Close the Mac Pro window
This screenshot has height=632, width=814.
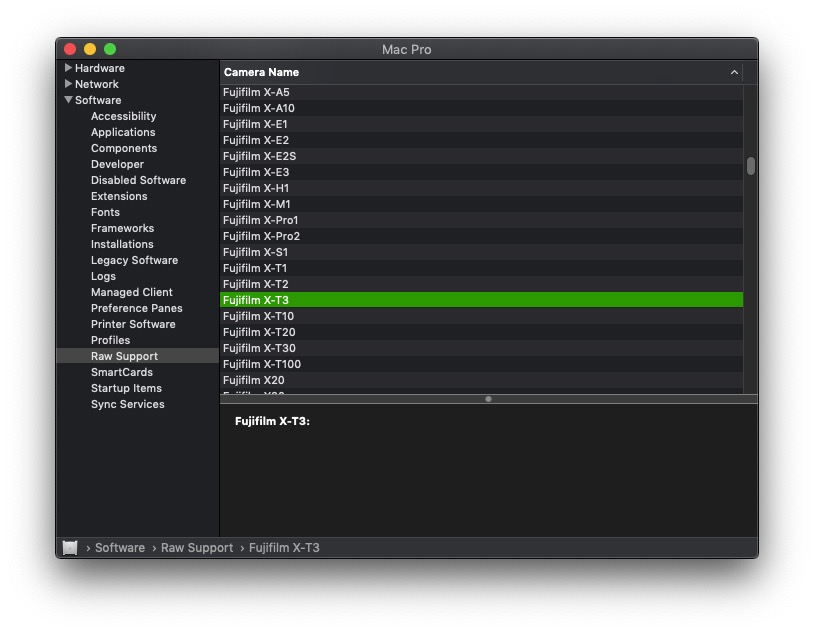click(70, 49)
